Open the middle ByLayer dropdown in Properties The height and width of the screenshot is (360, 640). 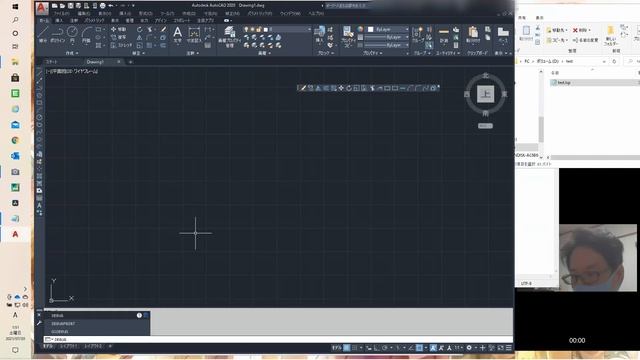pos(387,37)
